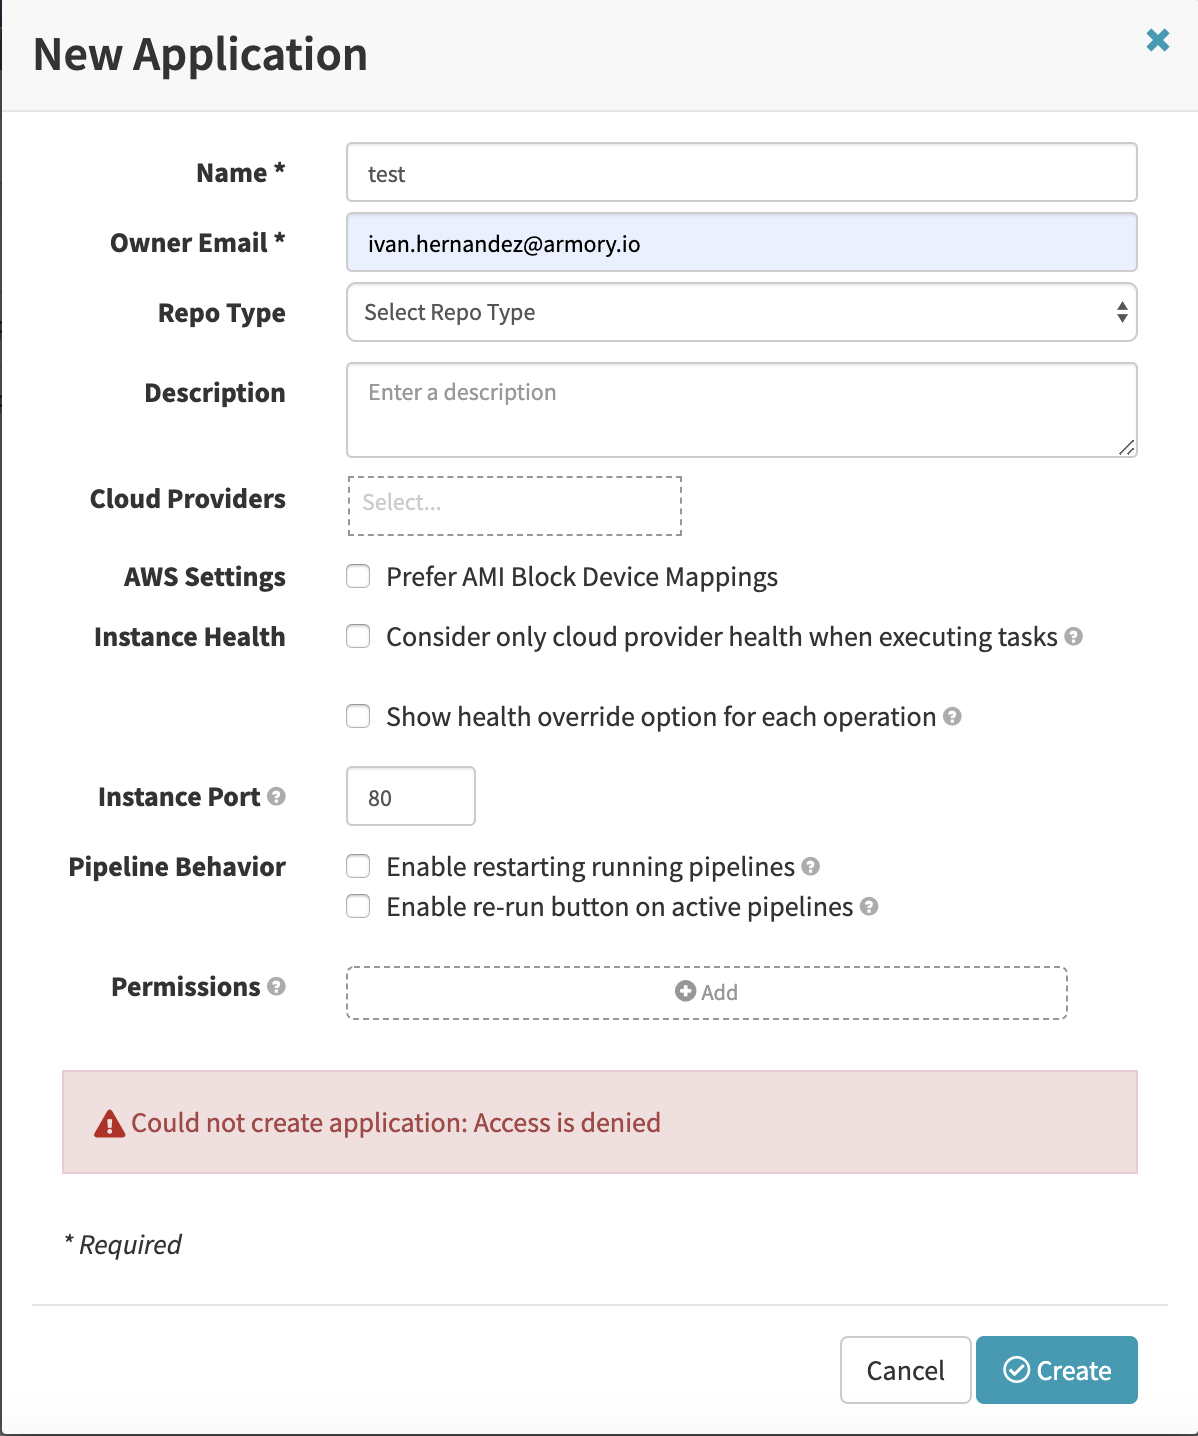Click help icon after cloud provider health option

[1073, 636]
